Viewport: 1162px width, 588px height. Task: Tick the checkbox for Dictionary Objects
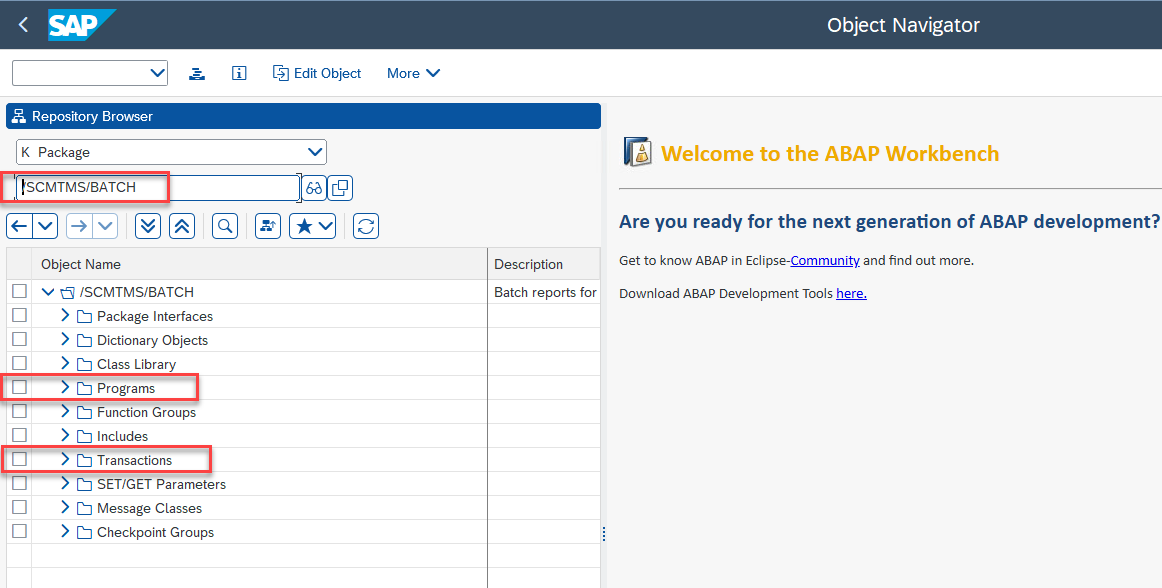pos(19,339)
